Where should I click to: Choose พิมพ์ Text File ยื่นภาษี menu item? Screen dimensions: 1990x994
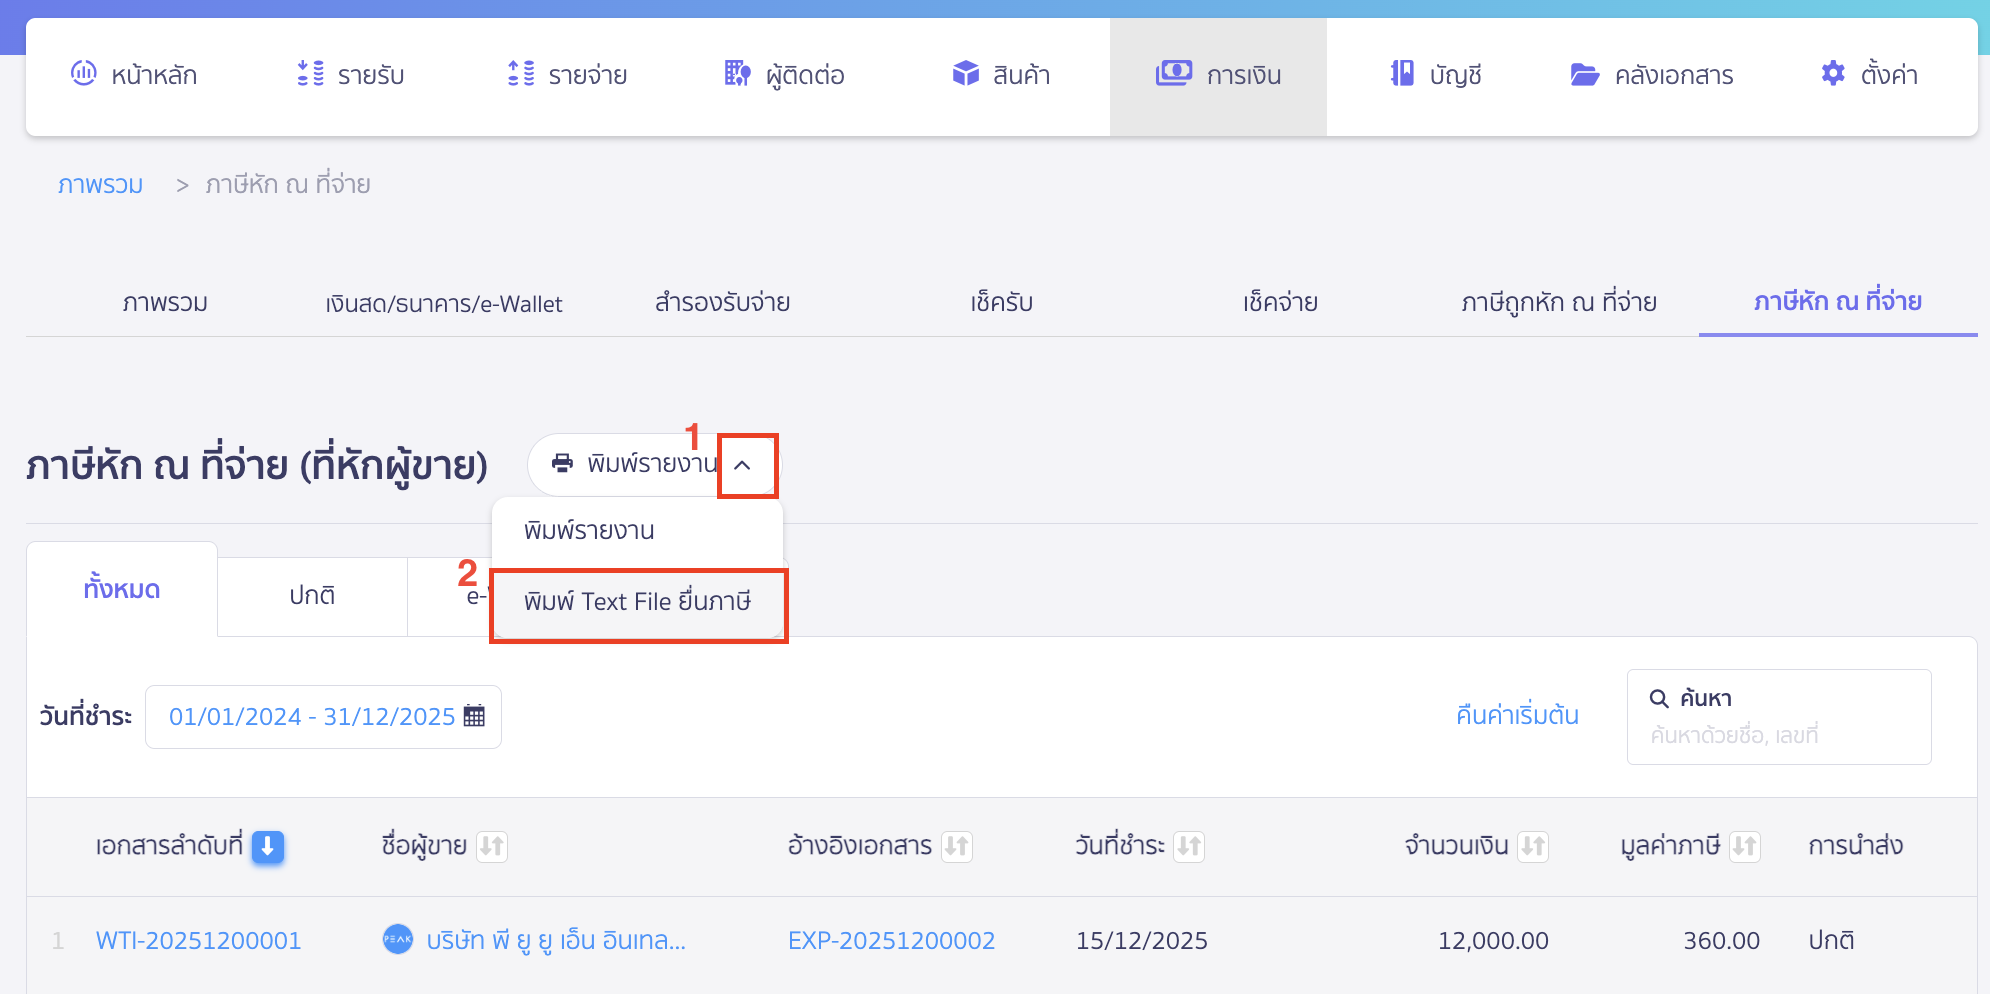(x=638, y=603)
